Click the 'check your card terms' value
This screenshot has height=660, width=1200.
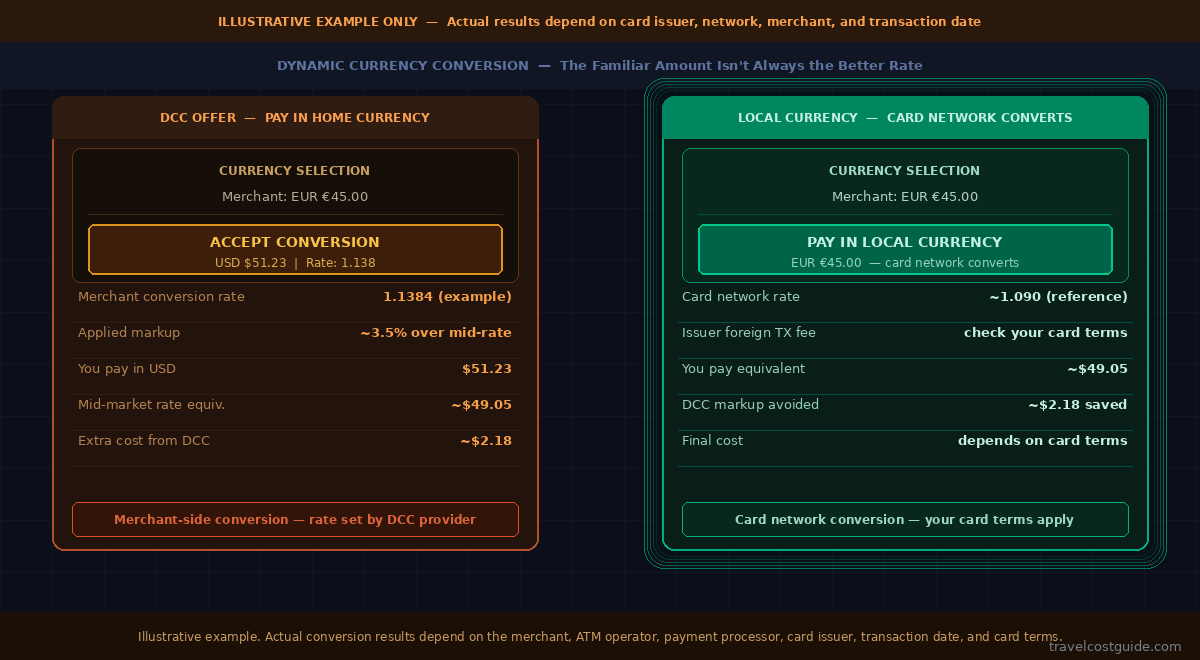1046,333
